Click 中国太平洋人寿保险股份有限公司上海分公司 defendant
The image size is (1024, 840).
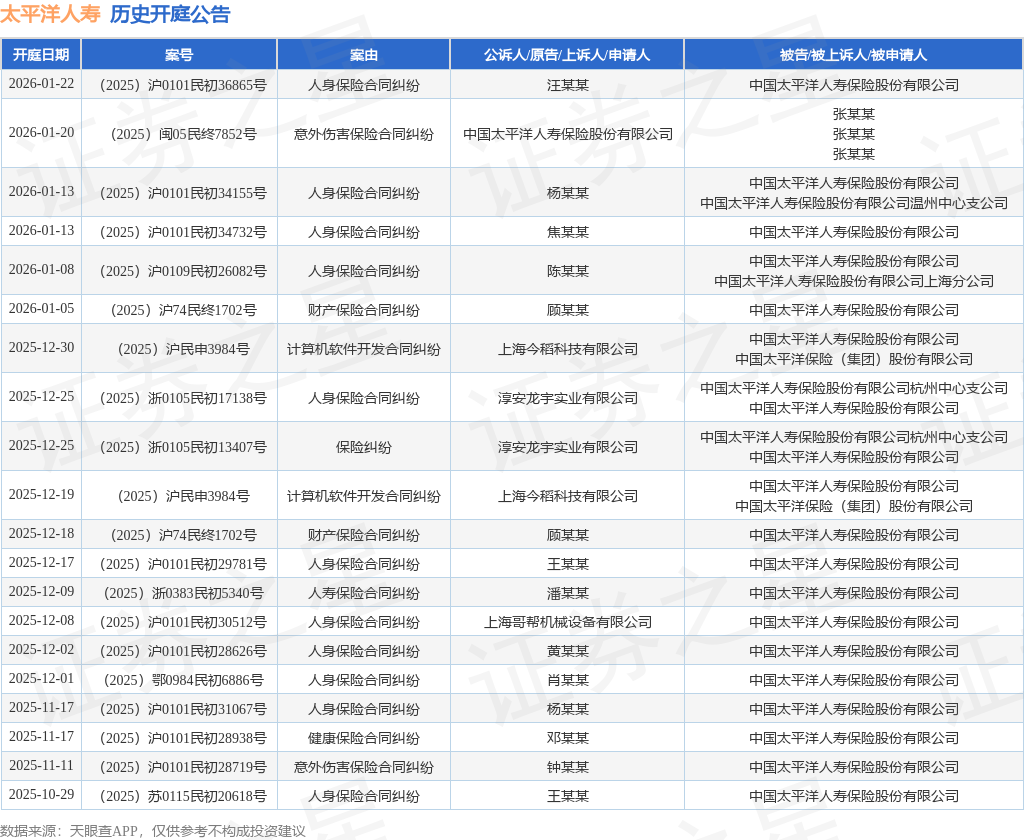tap(854, 281)
